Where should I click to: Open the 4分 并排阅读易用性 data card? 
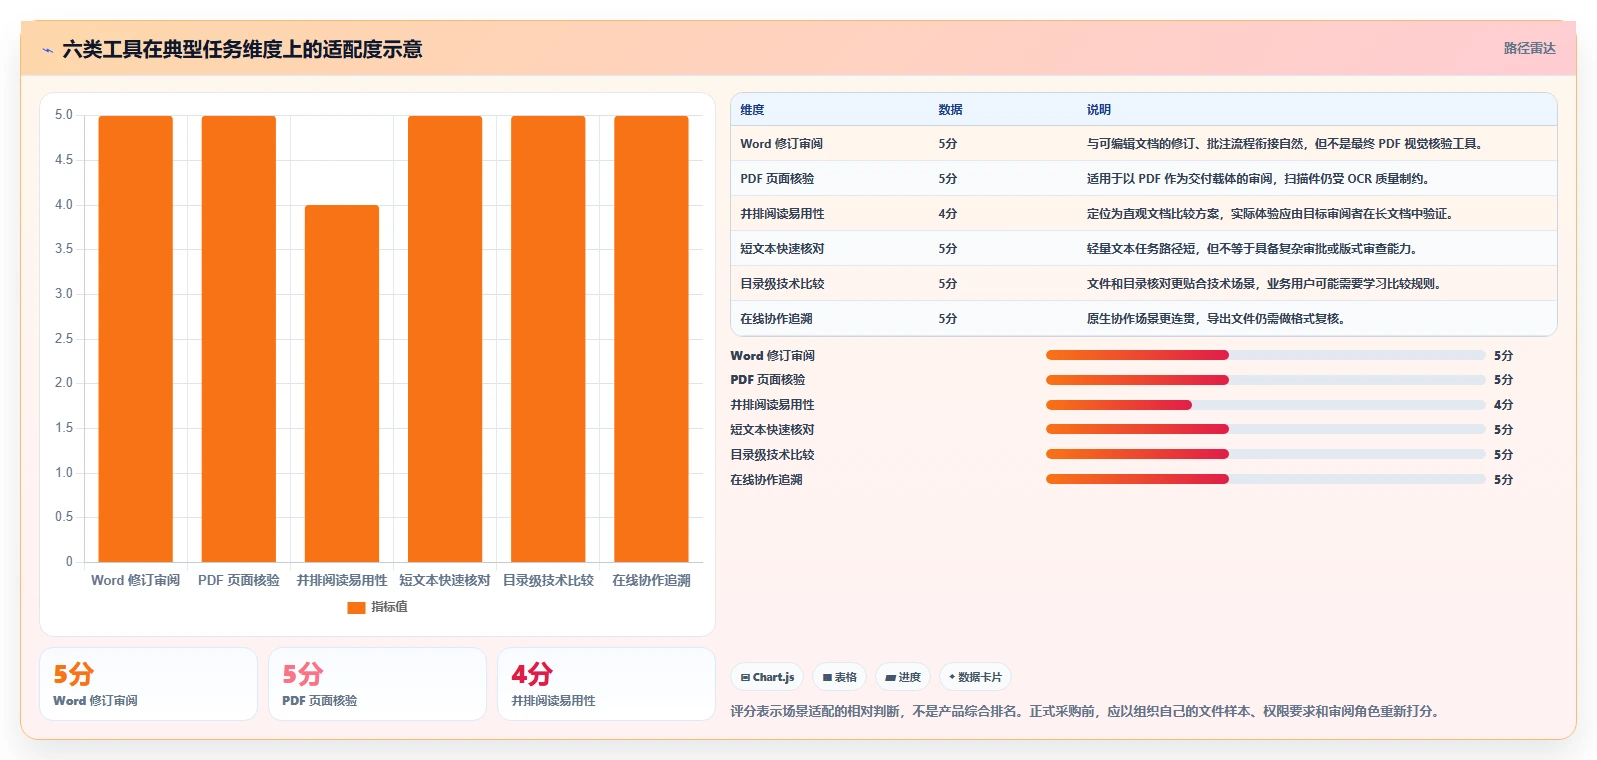click(606, 684)
